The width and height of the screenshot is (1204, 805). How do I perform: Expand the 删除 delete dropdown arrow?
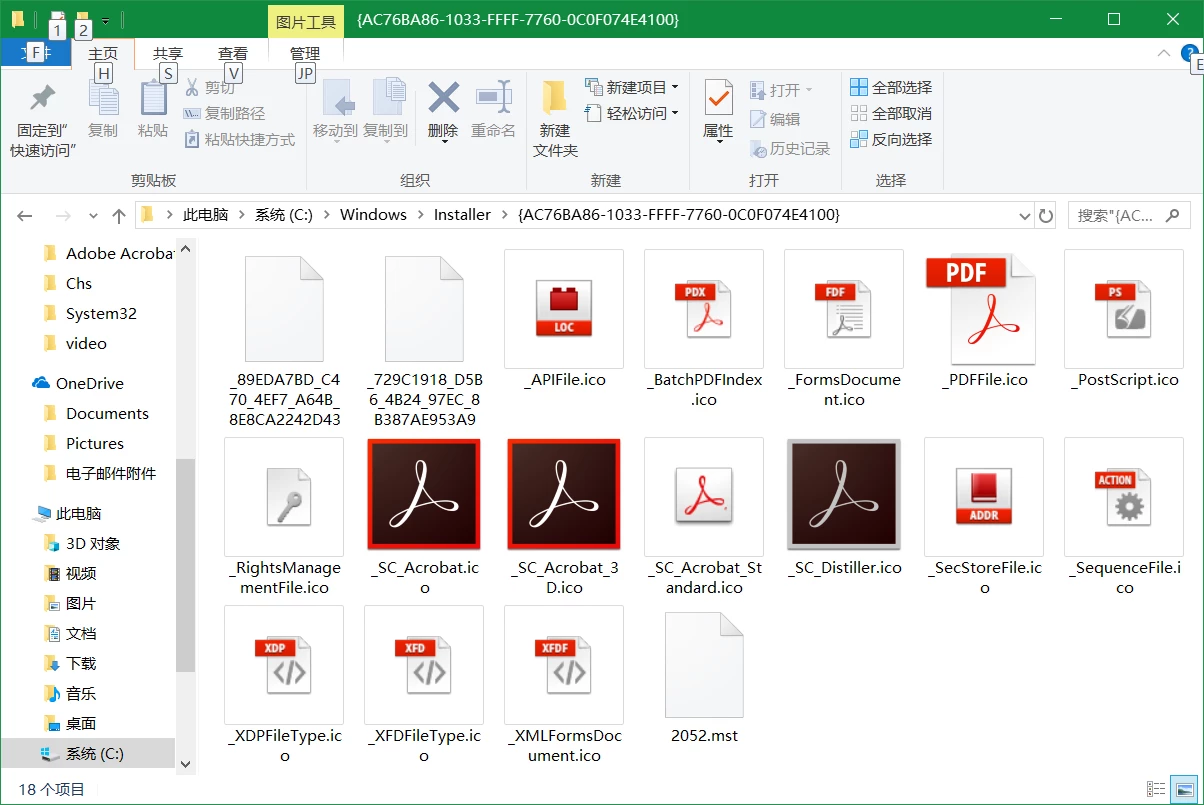pos(443,142)
